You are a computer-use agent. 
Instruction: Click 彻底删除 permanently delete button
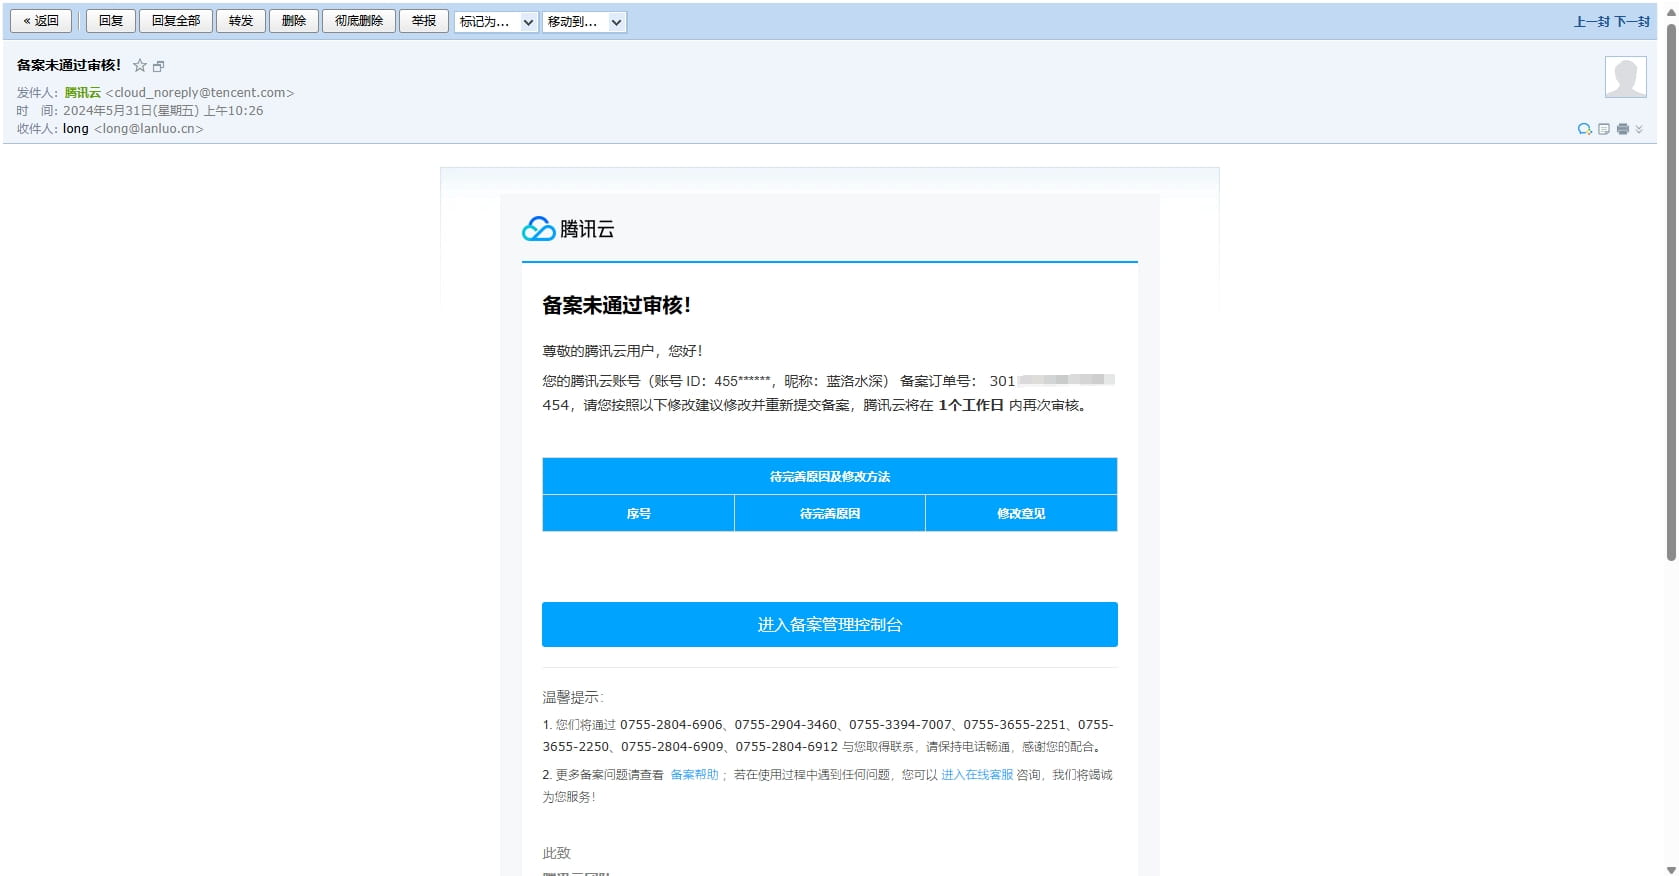(x=359, y=21)
